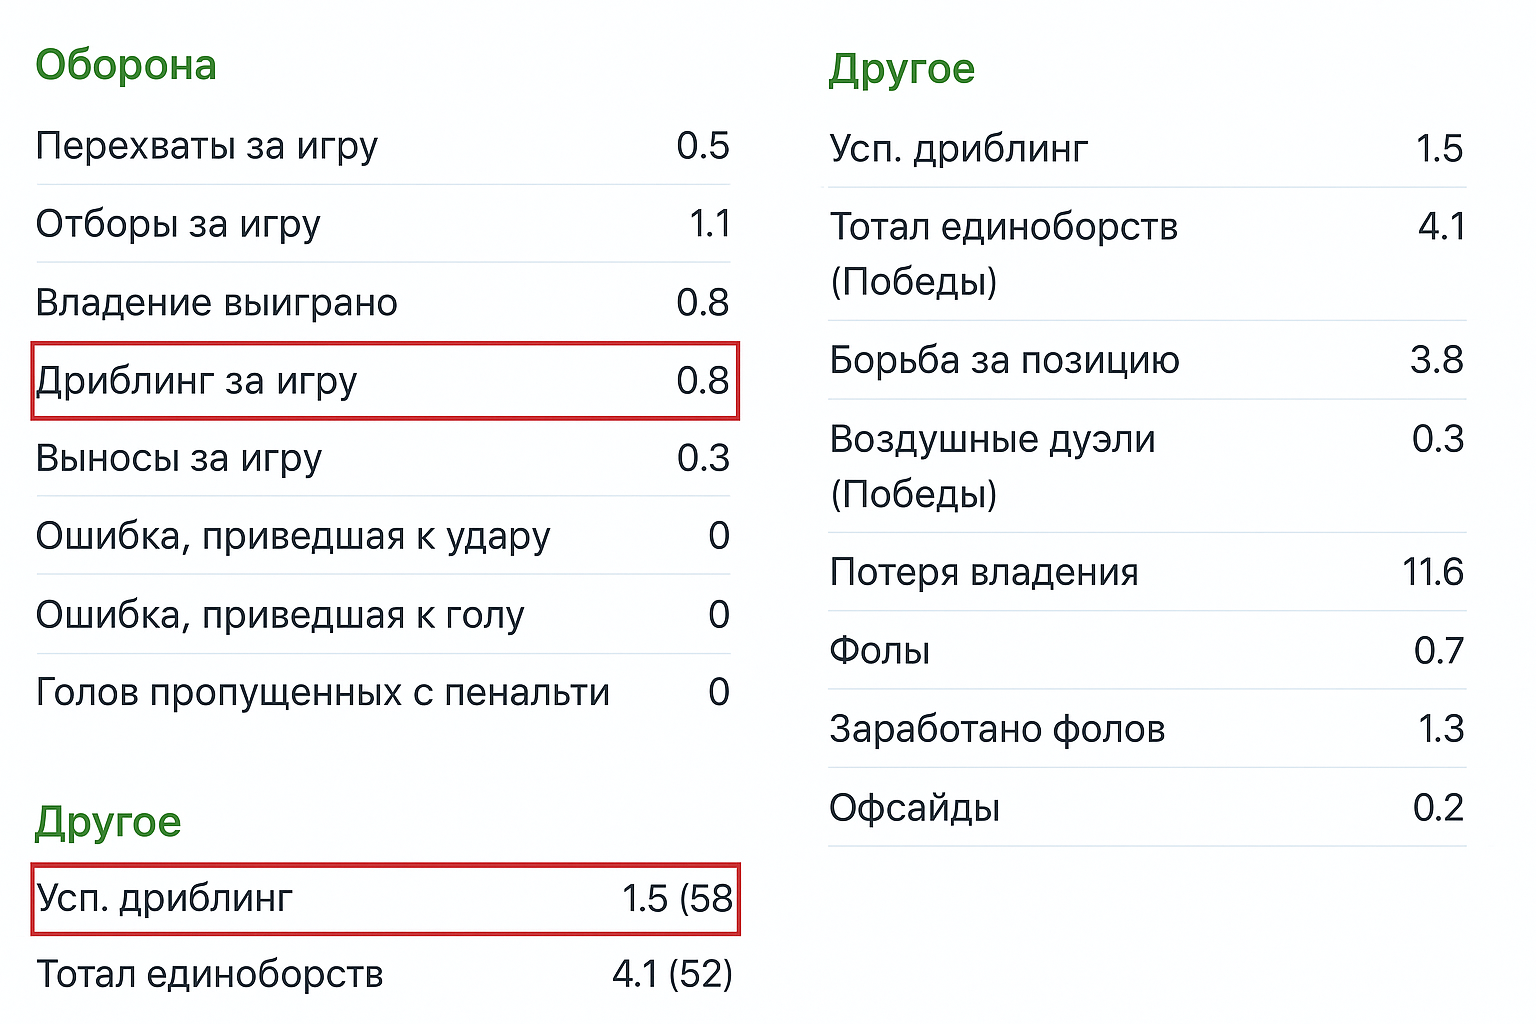Click the green Оборона section heading

[x=126, y=66]
